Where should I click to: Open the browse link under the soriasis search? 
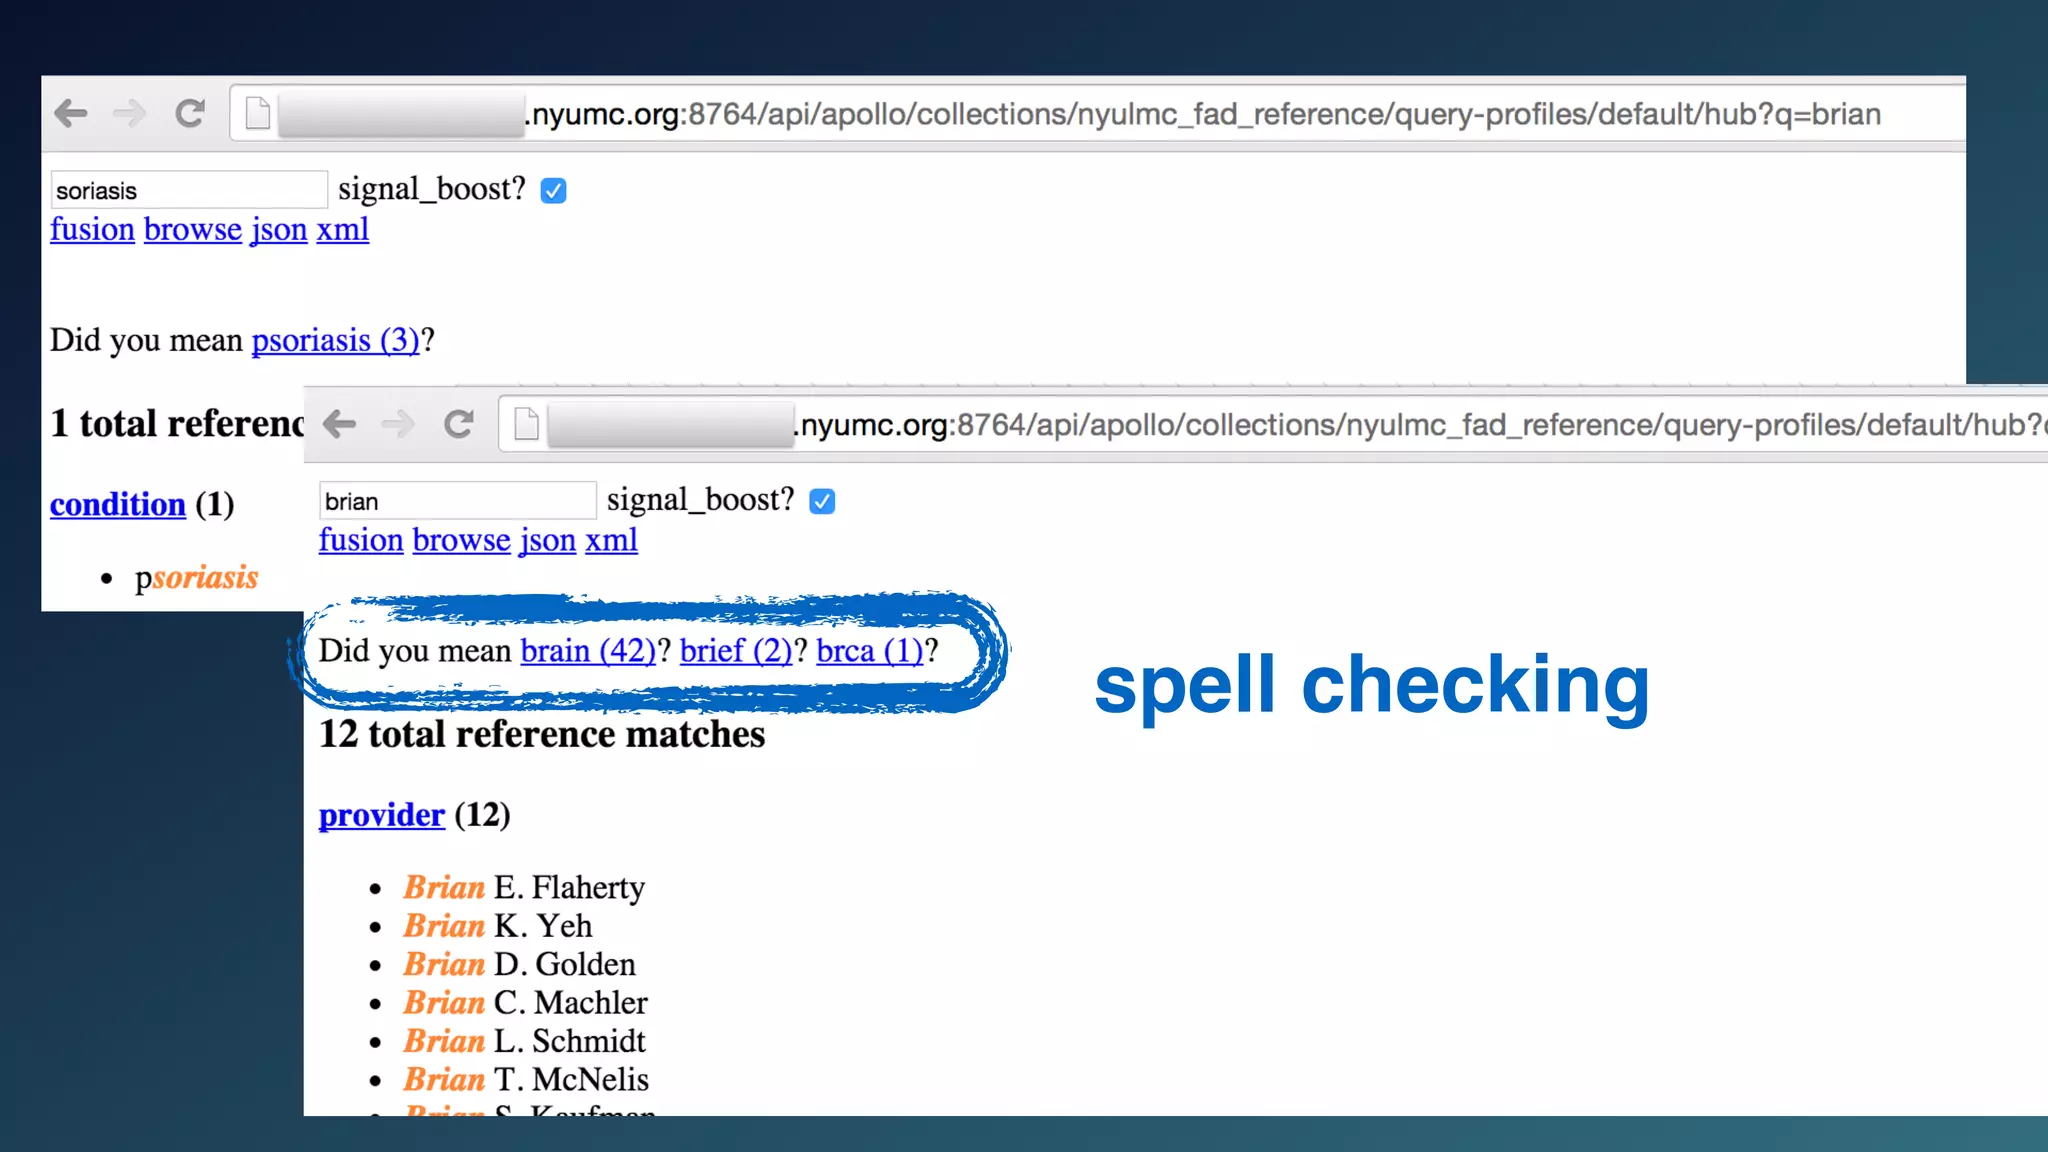coord(193,229)
